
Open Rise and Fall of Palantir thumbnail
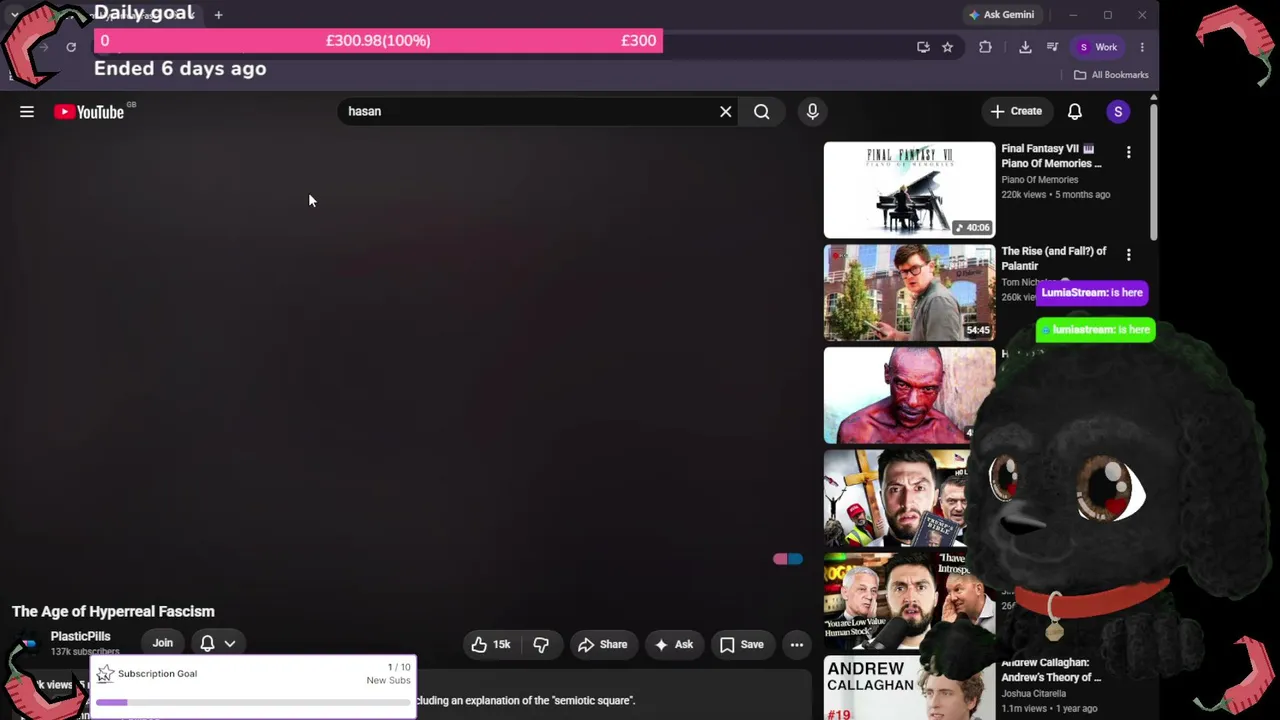click(909, 293)
